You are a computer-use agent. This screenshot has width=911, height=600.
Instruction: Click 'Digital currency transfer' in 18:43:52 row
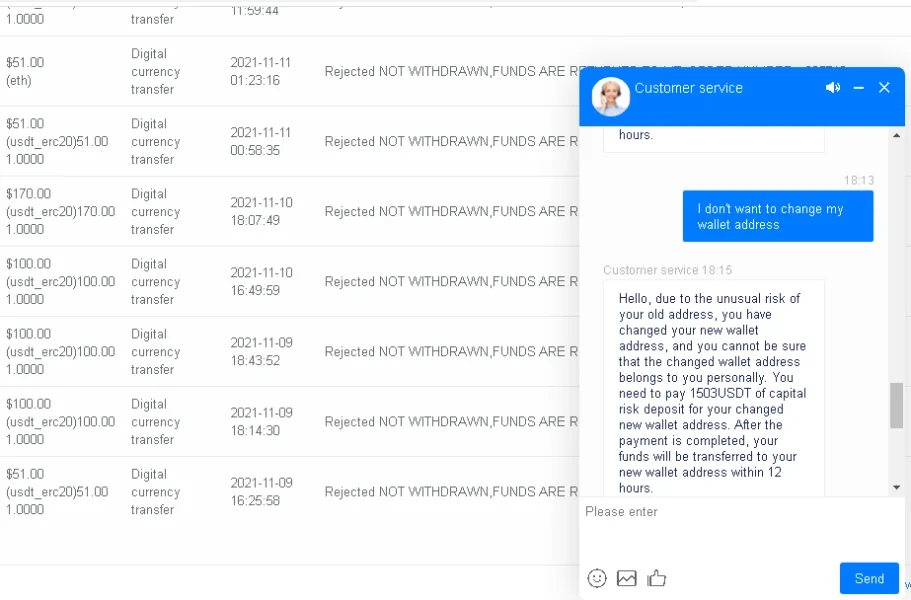pyautogui.click(x=155, y=351)
